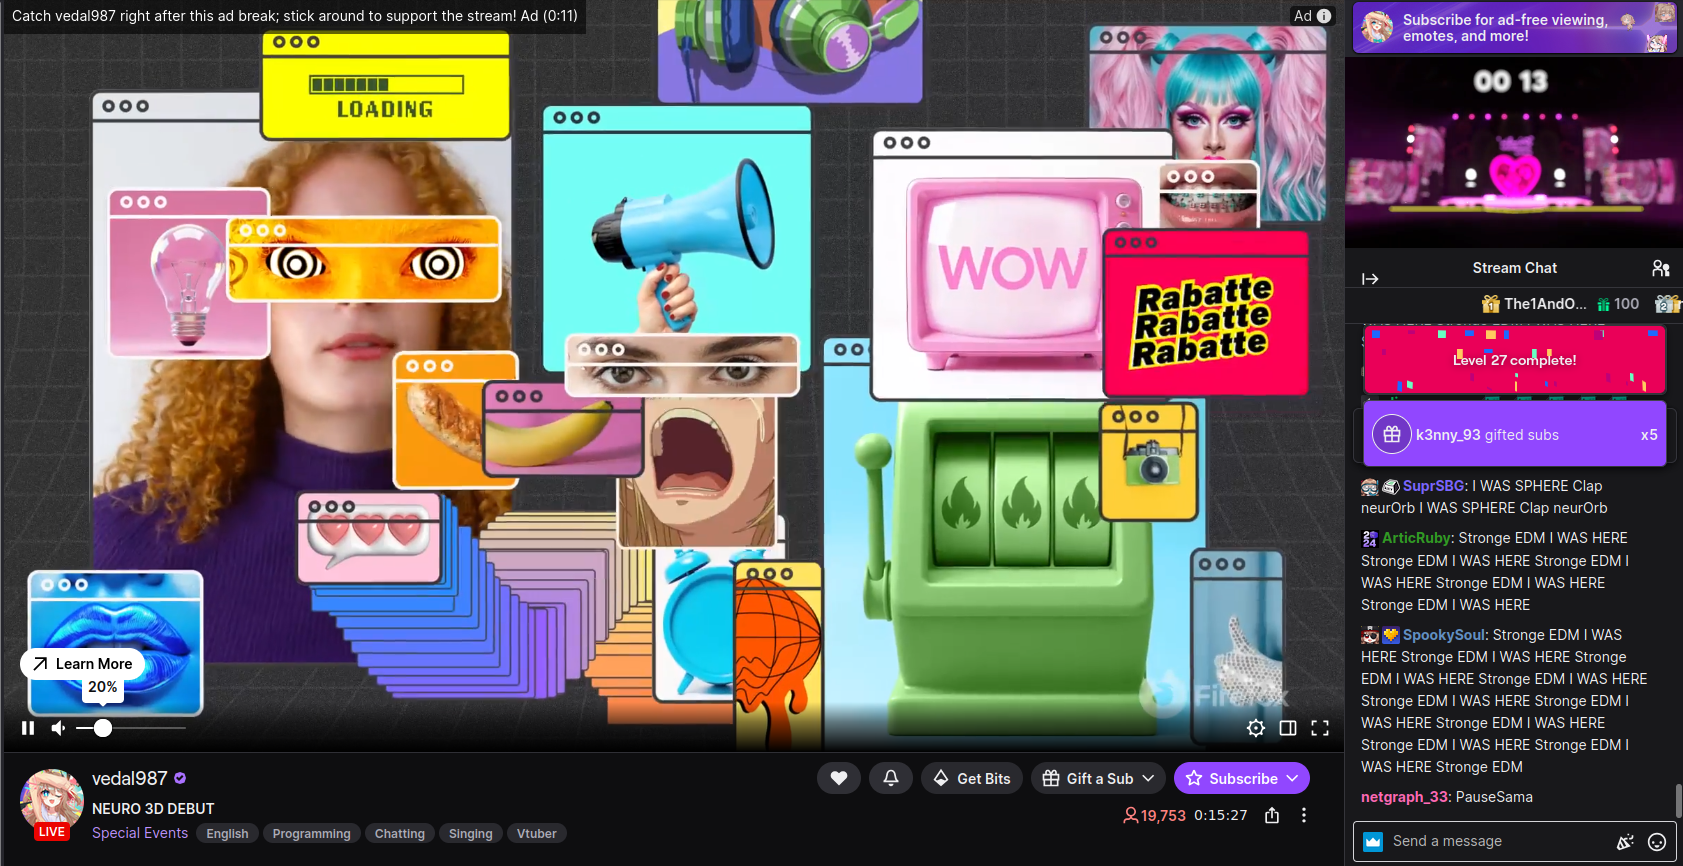View ad info icon
The height and width of the screenshot is (866, 1683).
[1324, 16]
